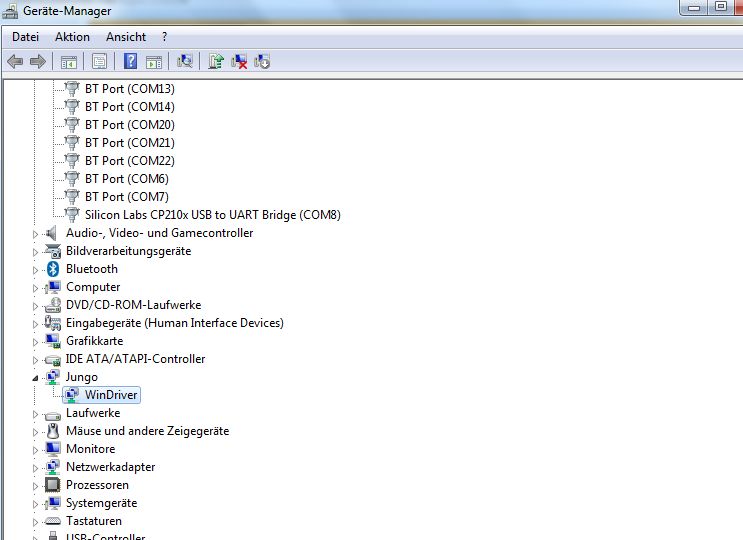
Task: Toggle the action pane toolbar icon
Action: (154, 62)
